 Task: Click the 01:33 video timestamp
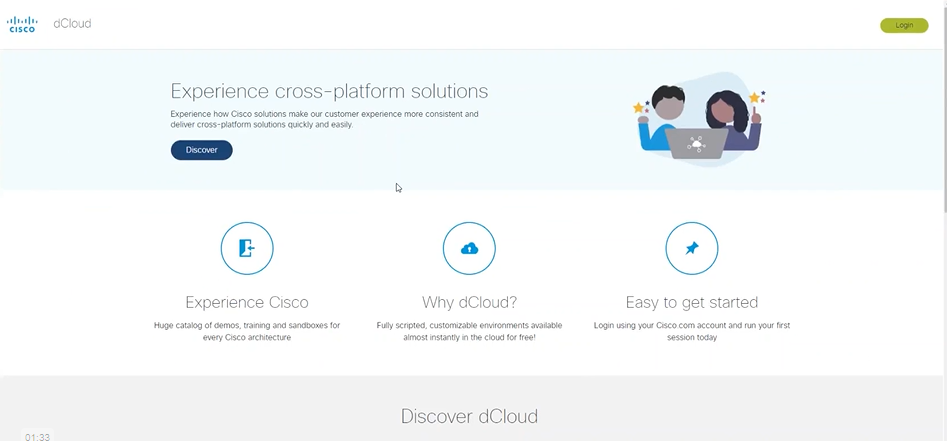pyautogui.click(x=37, y=437)
